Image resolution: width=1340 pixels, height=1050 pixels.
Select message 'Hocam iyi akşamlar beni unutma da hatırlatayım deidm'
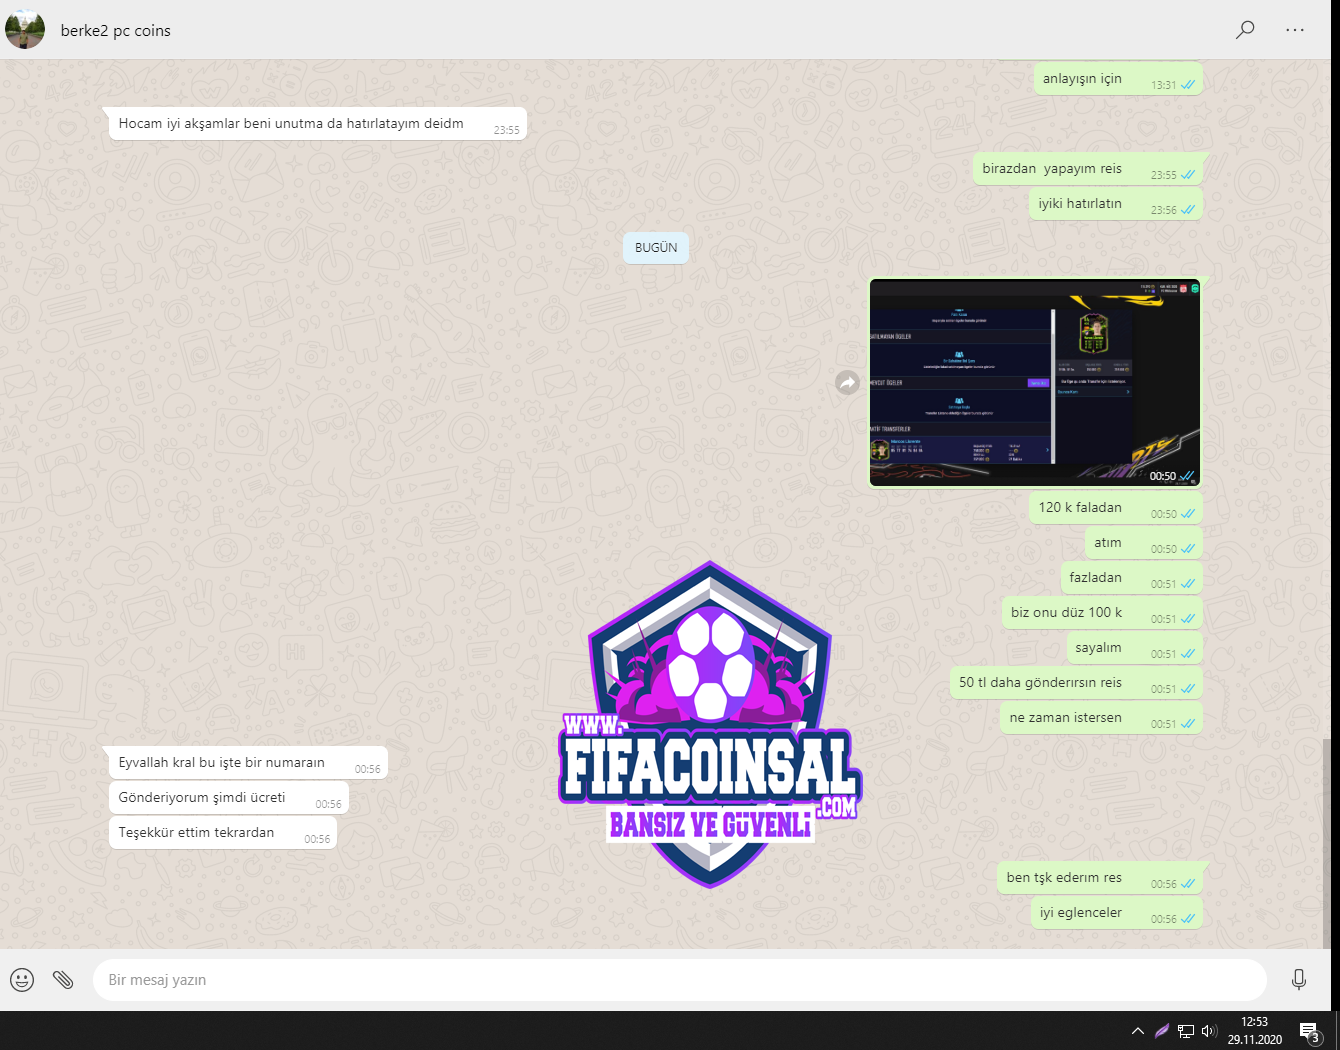coord(318,124)
